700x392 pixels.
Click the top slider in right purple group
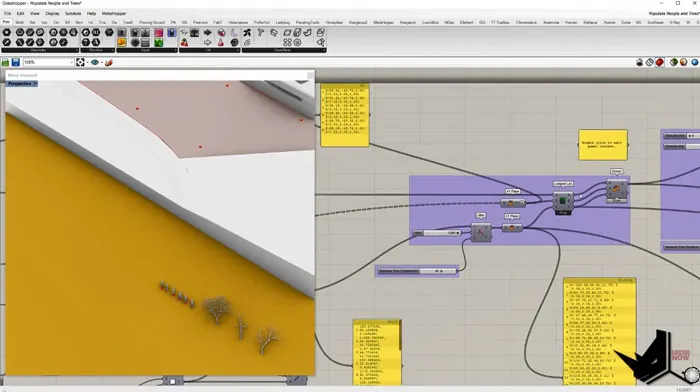pyautogui.click(x=681, y=135)
